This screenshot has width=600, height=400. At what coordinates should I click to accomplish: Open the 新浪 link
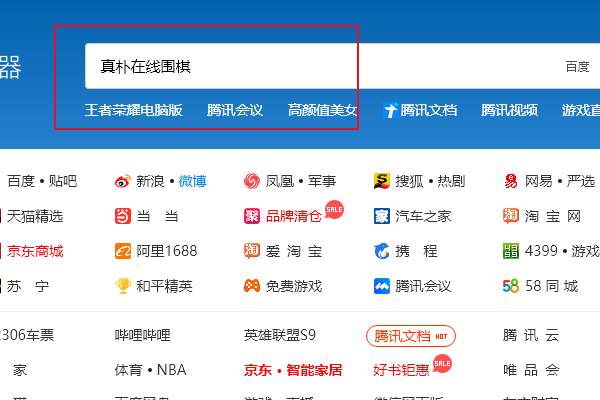coord(150,181)
